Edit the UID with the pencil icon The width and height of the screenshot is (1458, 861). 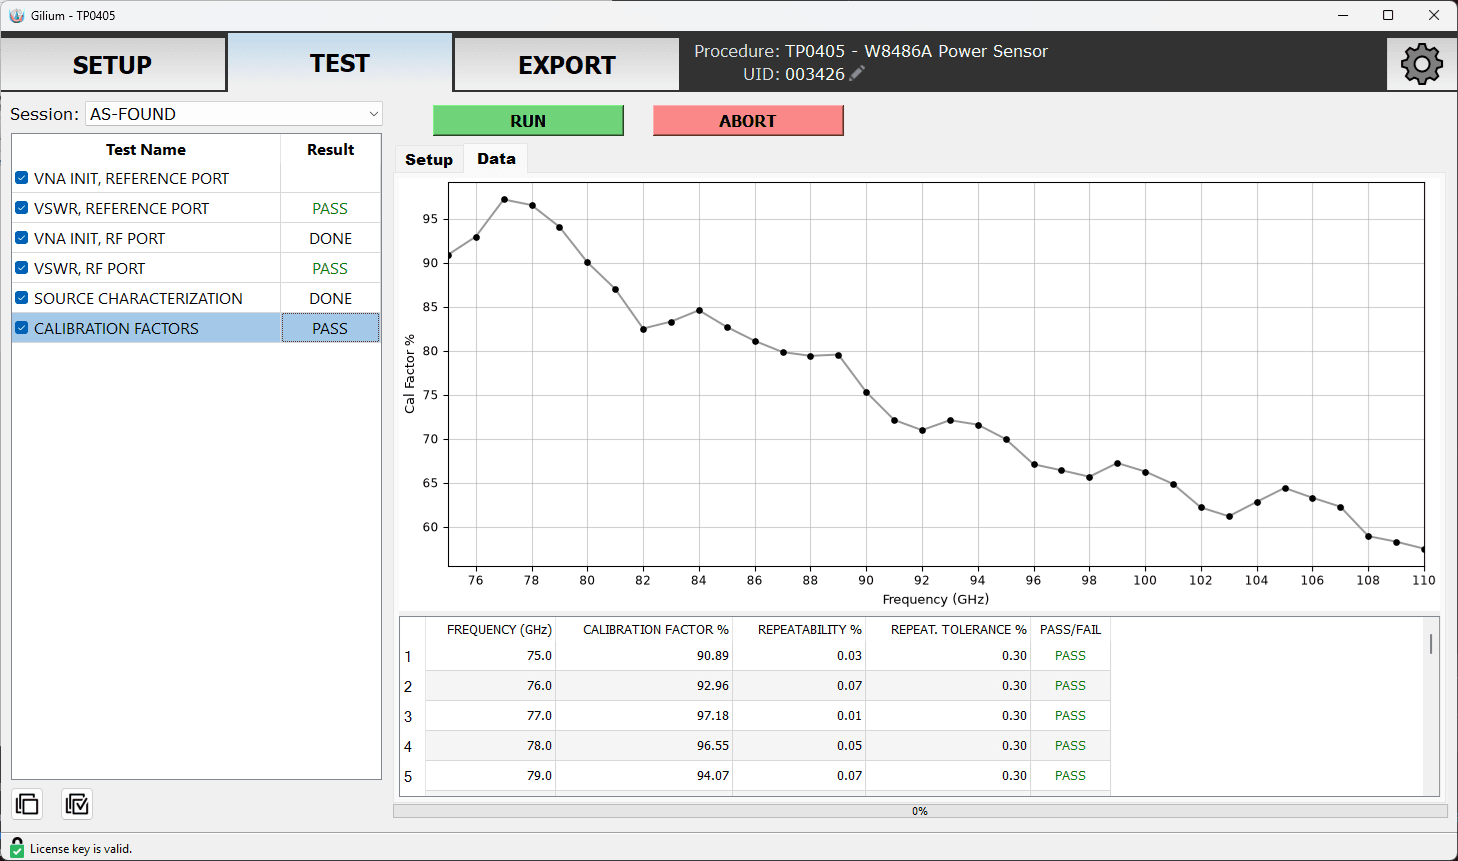pos(857,73)
